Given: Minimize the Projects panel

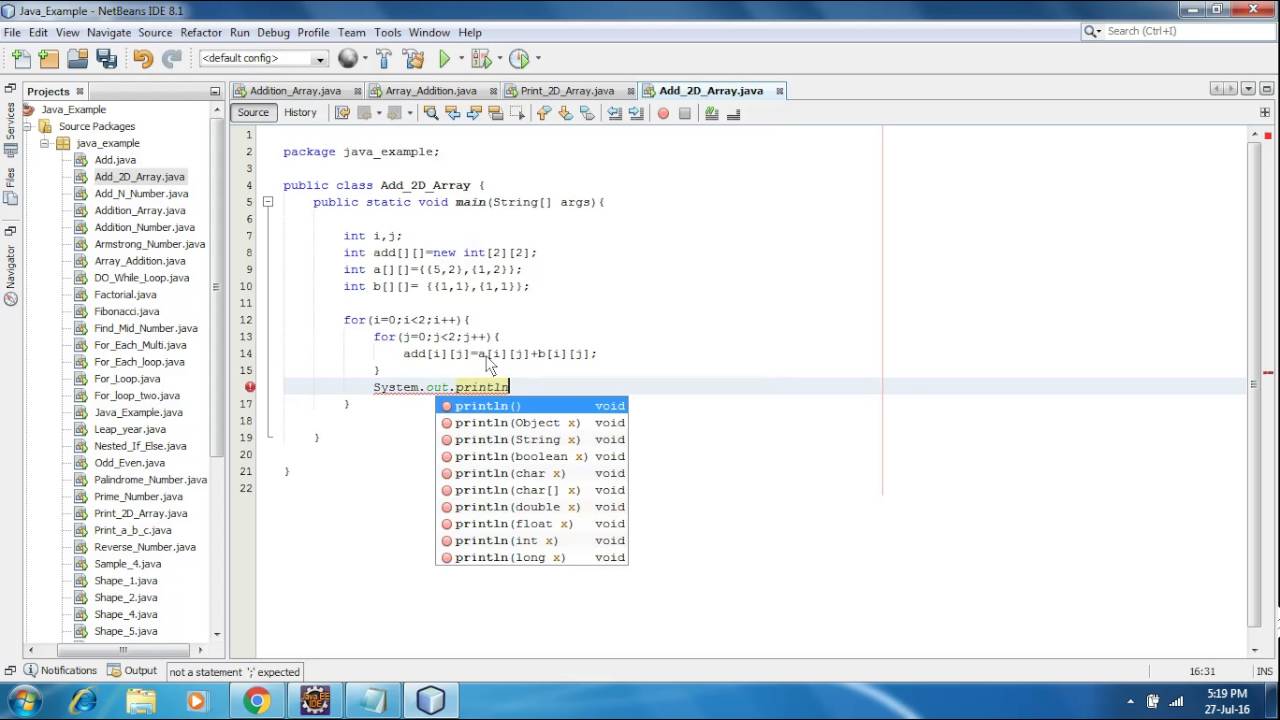Looking at the screenshot, I should tap(215, 91).
